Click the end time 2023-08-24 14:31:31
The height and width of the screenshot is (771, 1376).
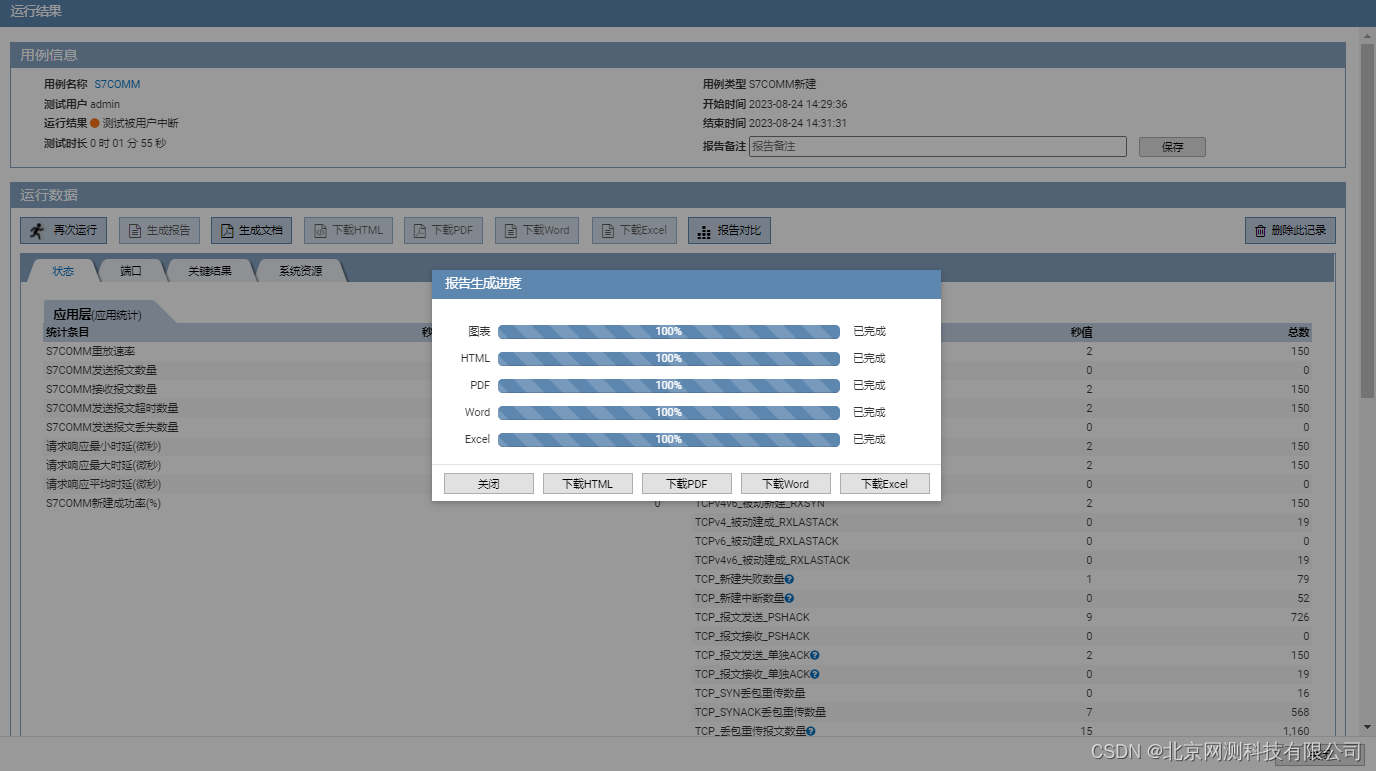pos(798,123)
